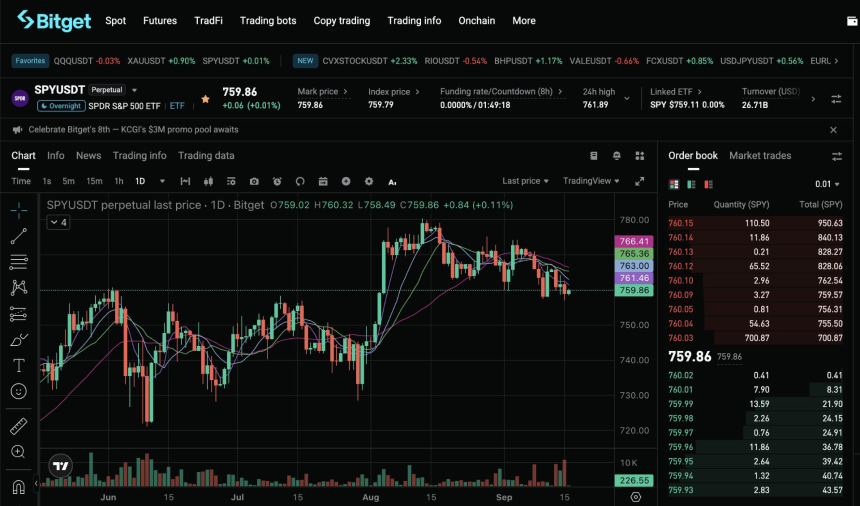Click the chart replay icon
Screen dimensions: 860x506
click(x=300, y=181)
